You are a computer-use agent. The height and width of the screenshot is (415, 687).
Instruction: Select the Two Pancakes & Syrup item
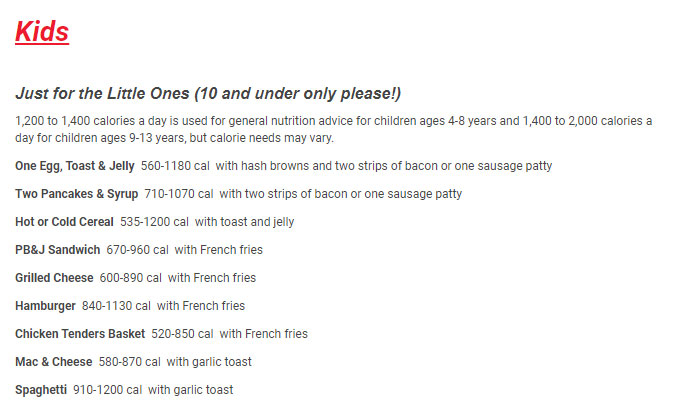tap(76, 194)
